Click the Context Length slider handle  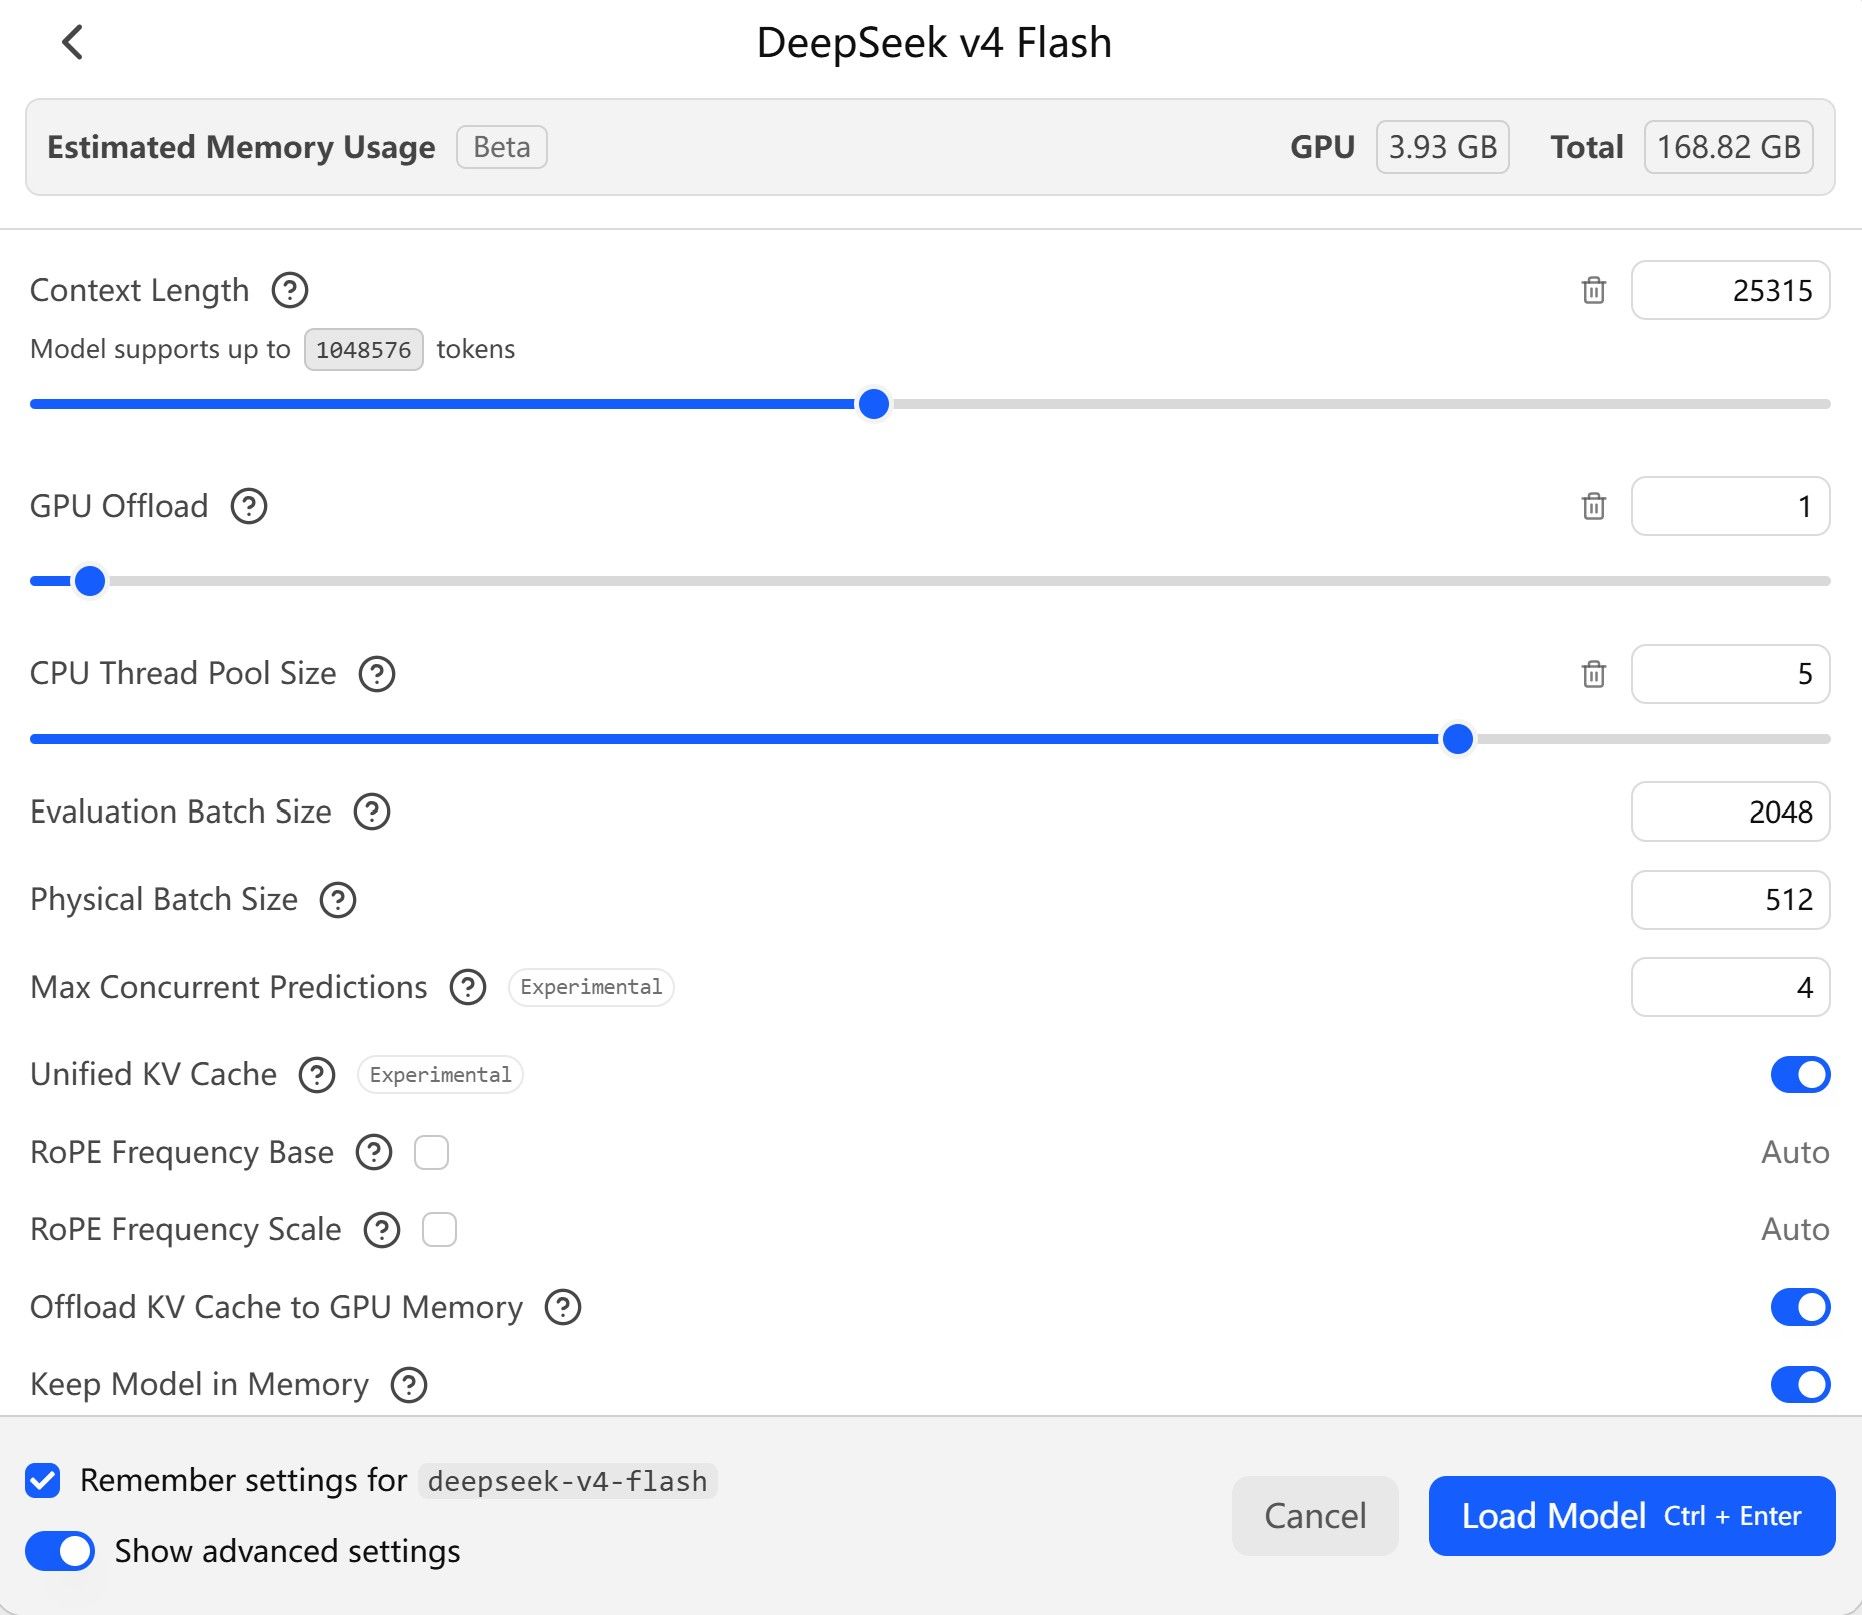click(x=874, y=404)
